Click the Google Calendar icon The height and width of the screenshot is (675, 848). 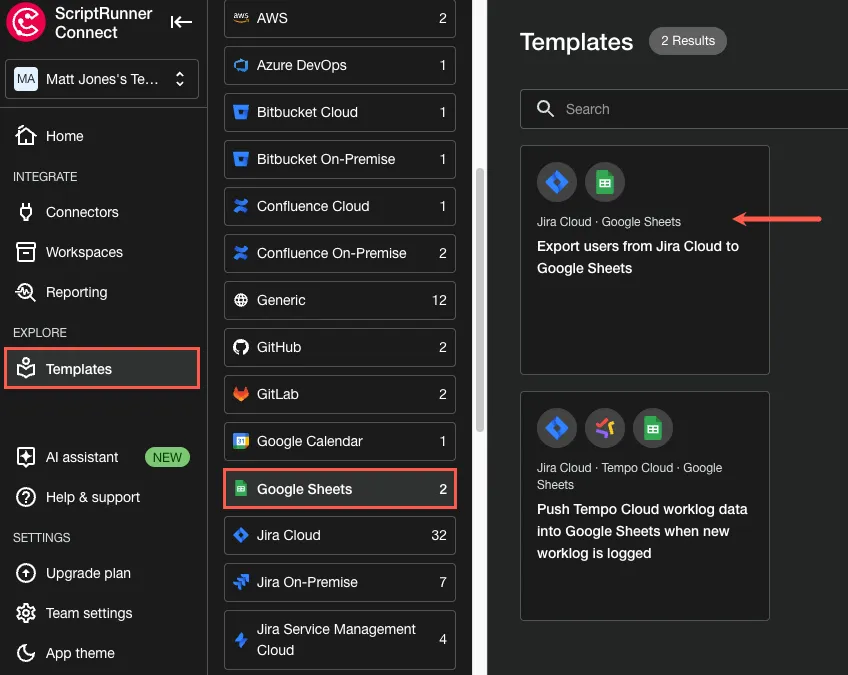coord(241,441)
